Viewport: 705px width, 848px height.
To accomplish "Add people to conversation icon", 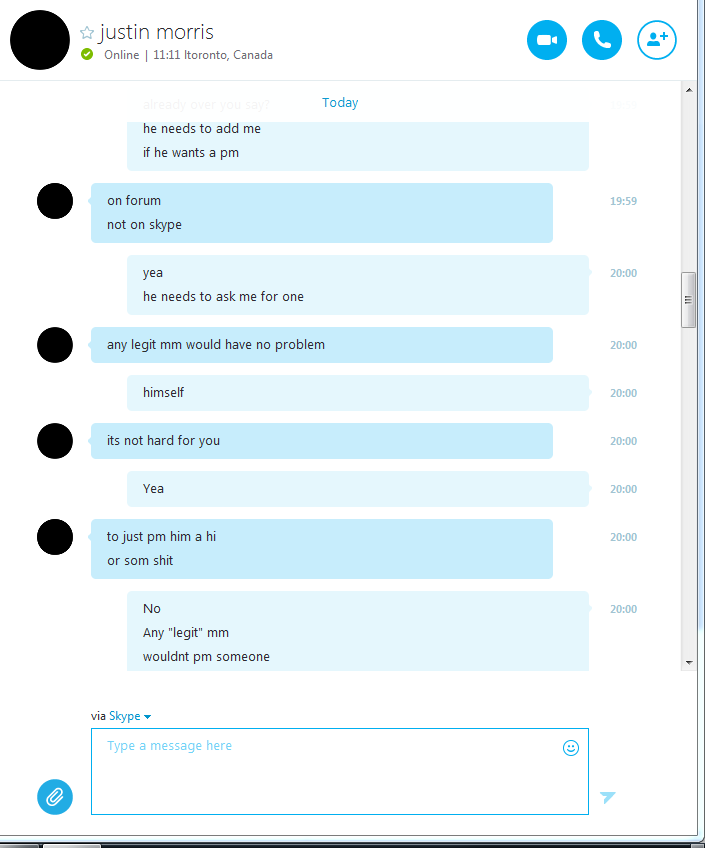I will (657, 40).
